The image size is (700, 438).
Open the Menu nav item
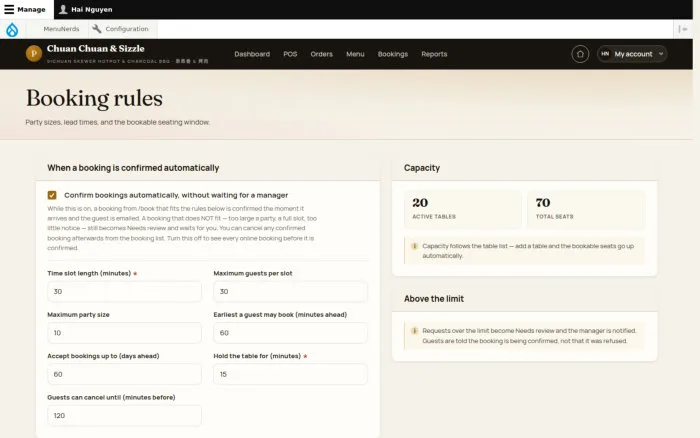click(355, 54)
